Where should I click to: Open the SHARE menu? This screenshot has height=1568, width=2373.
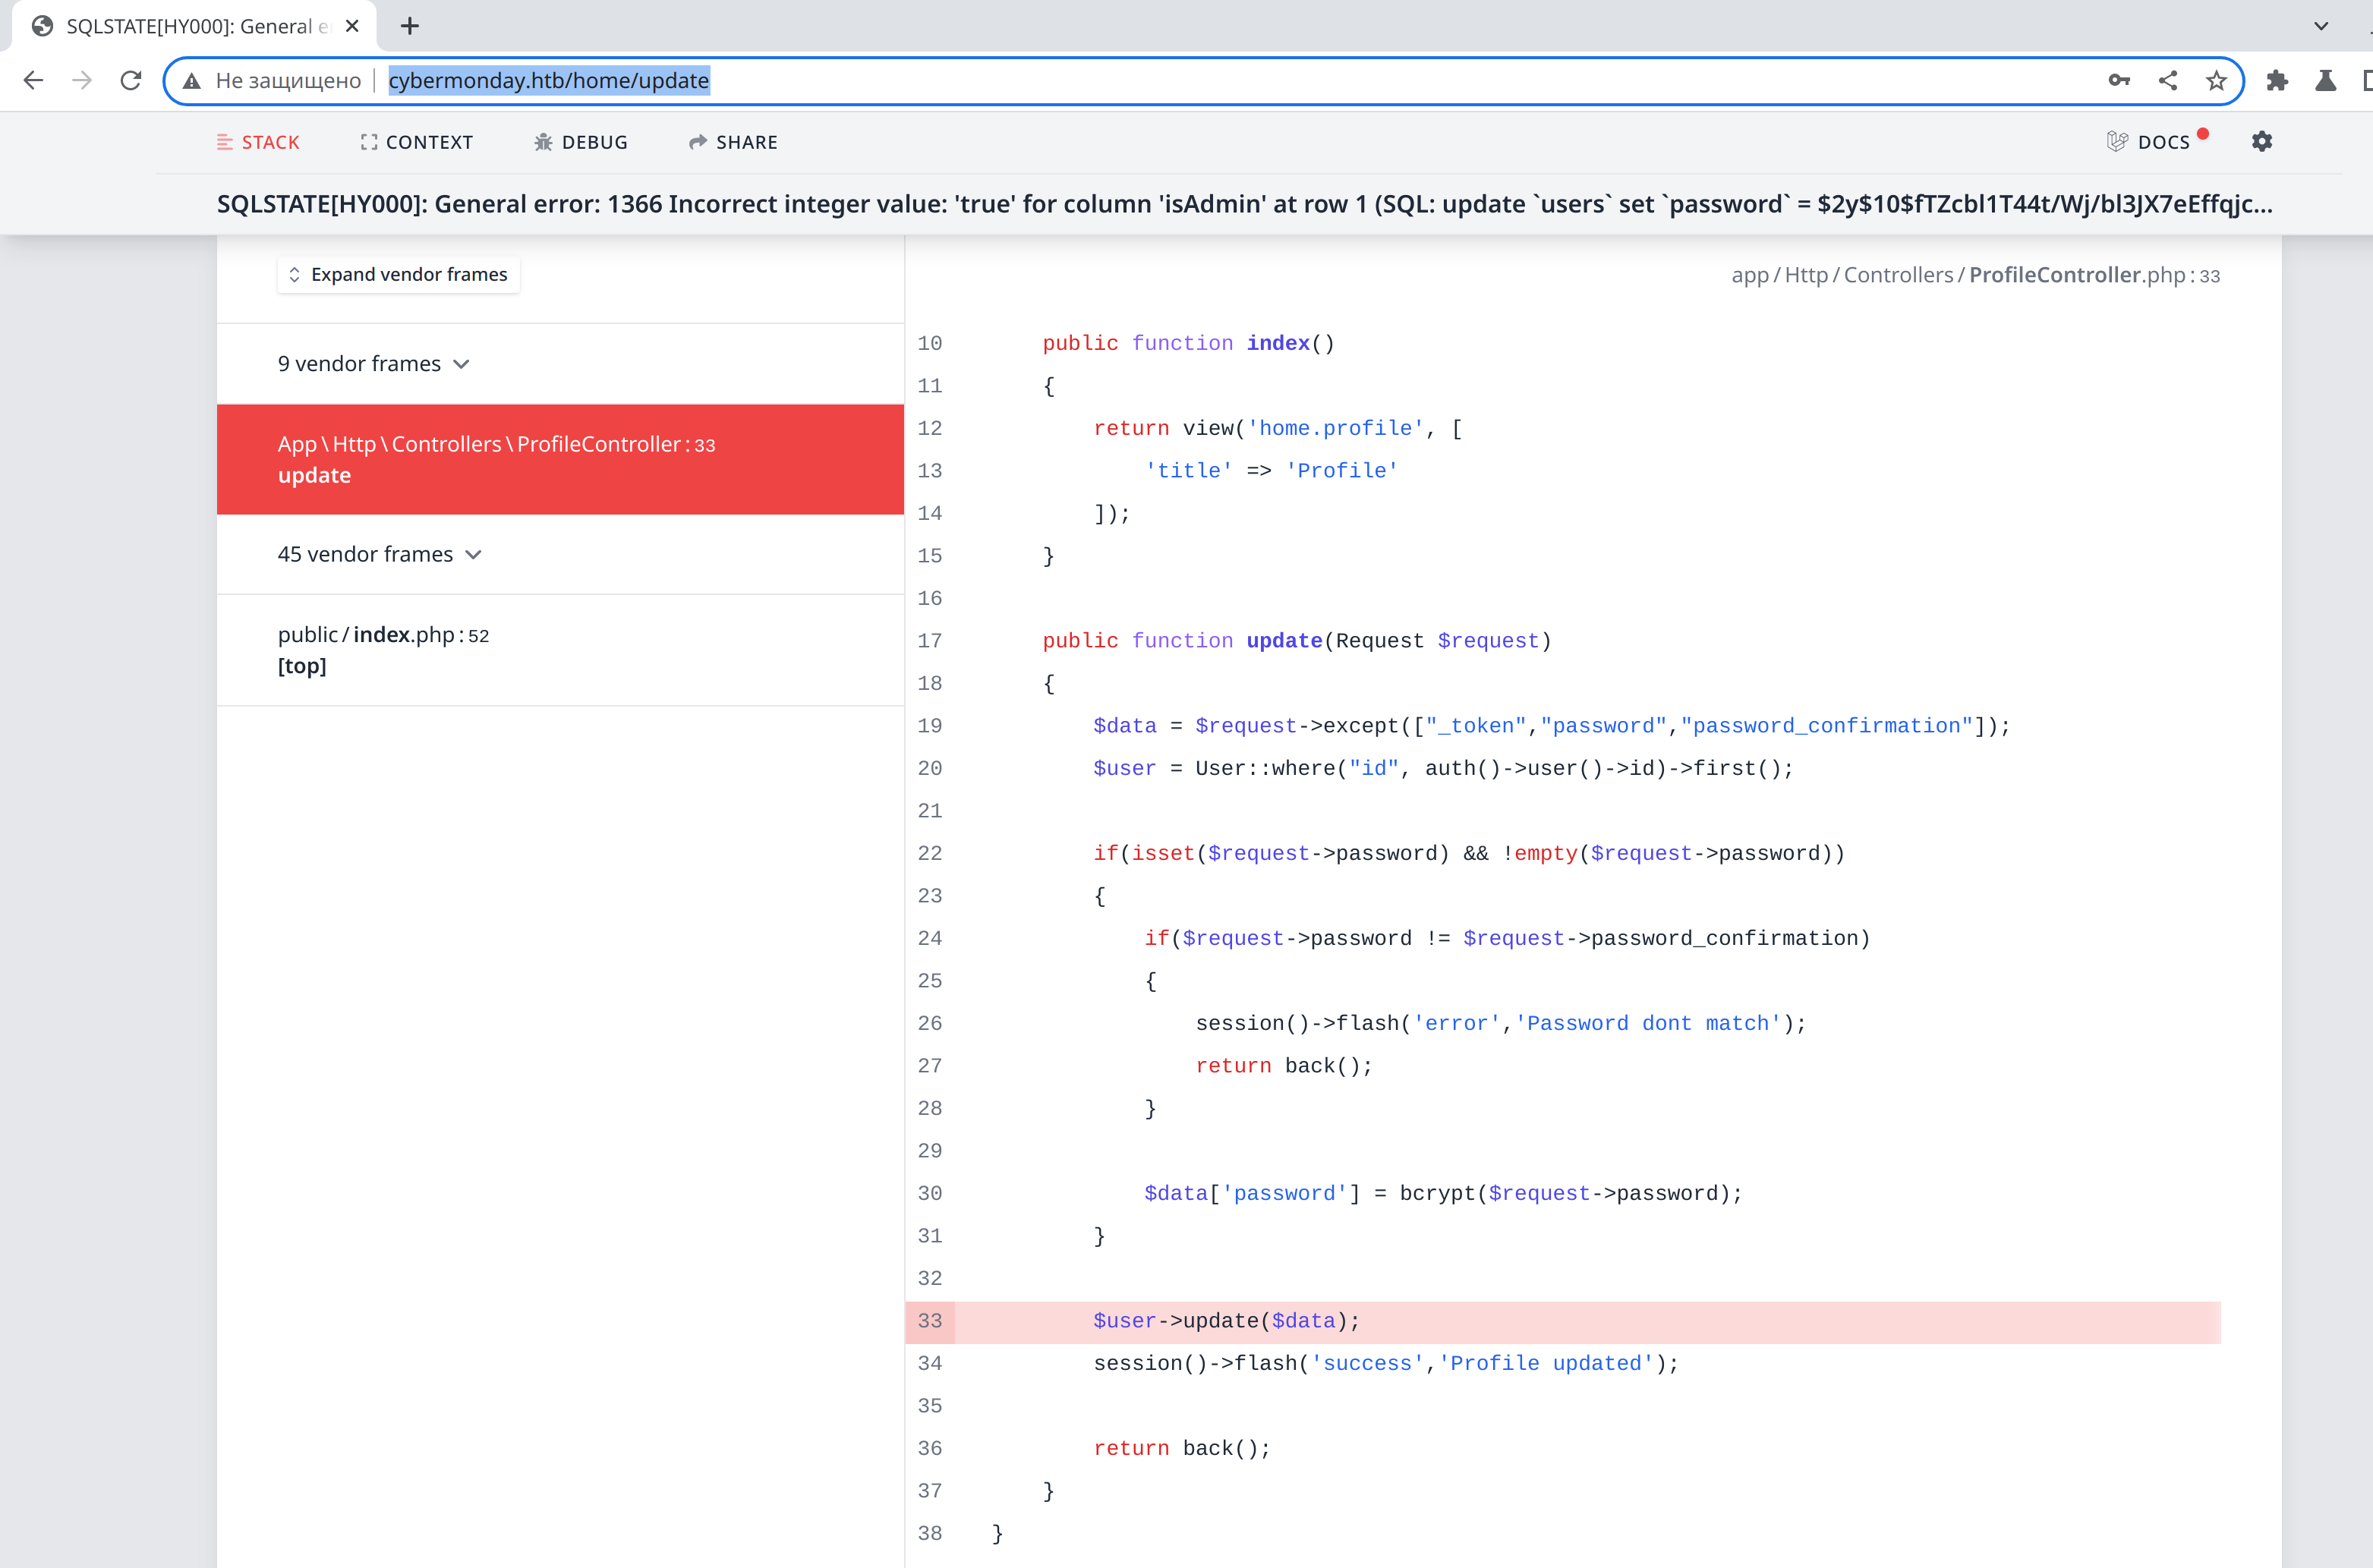[x=733, y=142]
